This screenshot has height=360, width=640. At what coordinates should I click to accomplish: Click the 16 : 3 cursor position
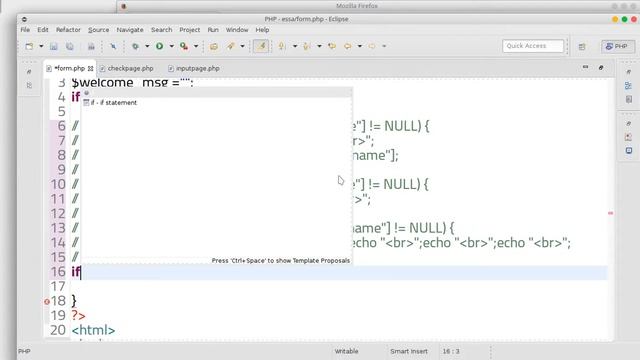point(451,351)
